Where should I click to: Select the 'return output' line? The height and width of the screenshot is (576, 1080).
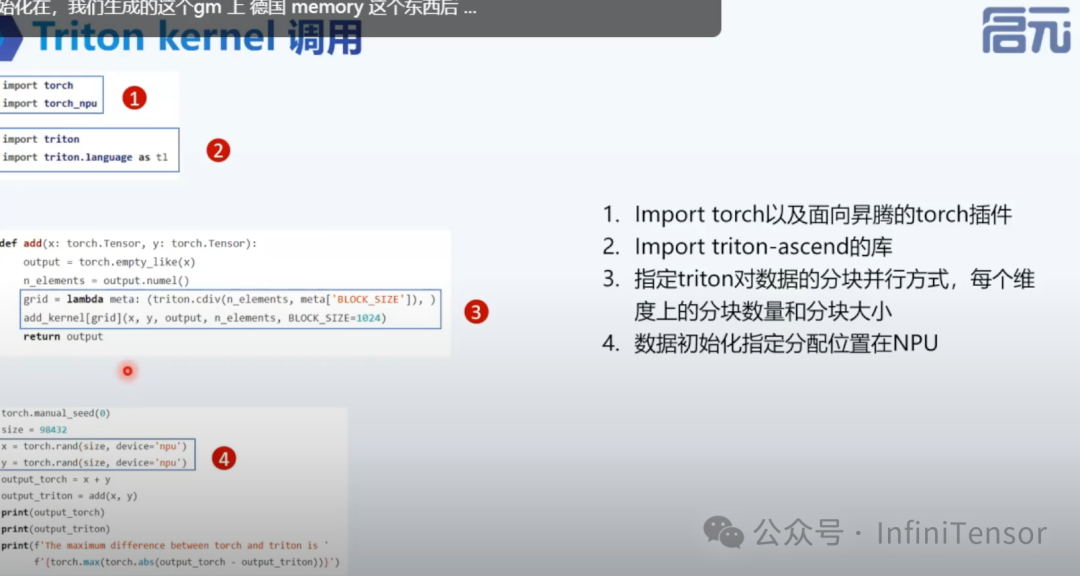[x=63, y=336]
